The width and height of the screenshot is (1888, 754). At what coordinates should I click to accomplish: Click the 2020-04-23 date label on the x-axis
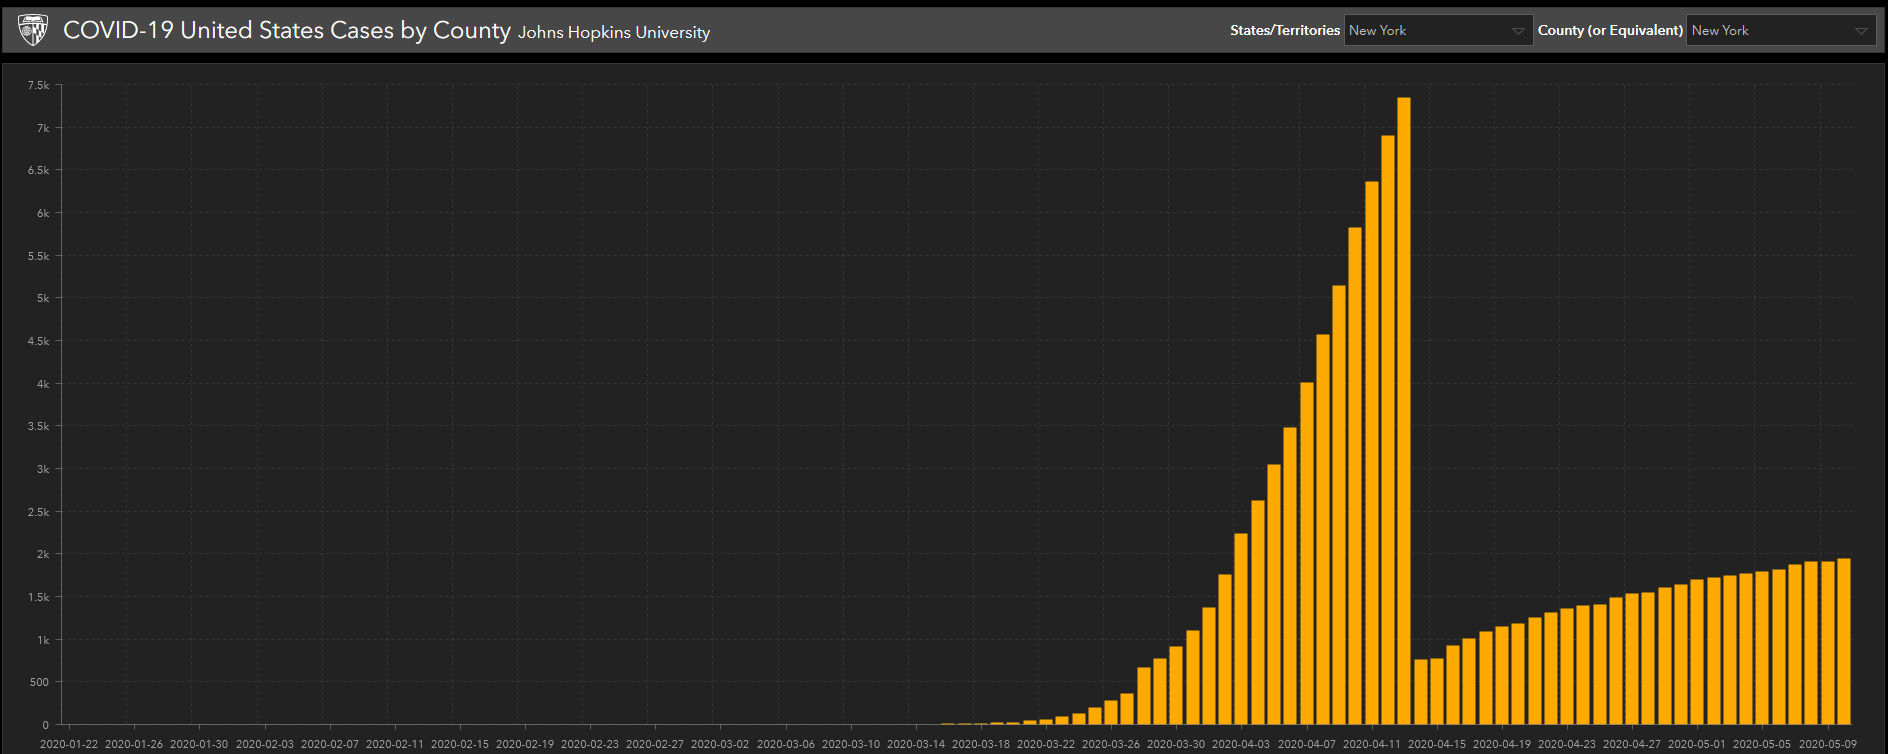coord(1567,744)
